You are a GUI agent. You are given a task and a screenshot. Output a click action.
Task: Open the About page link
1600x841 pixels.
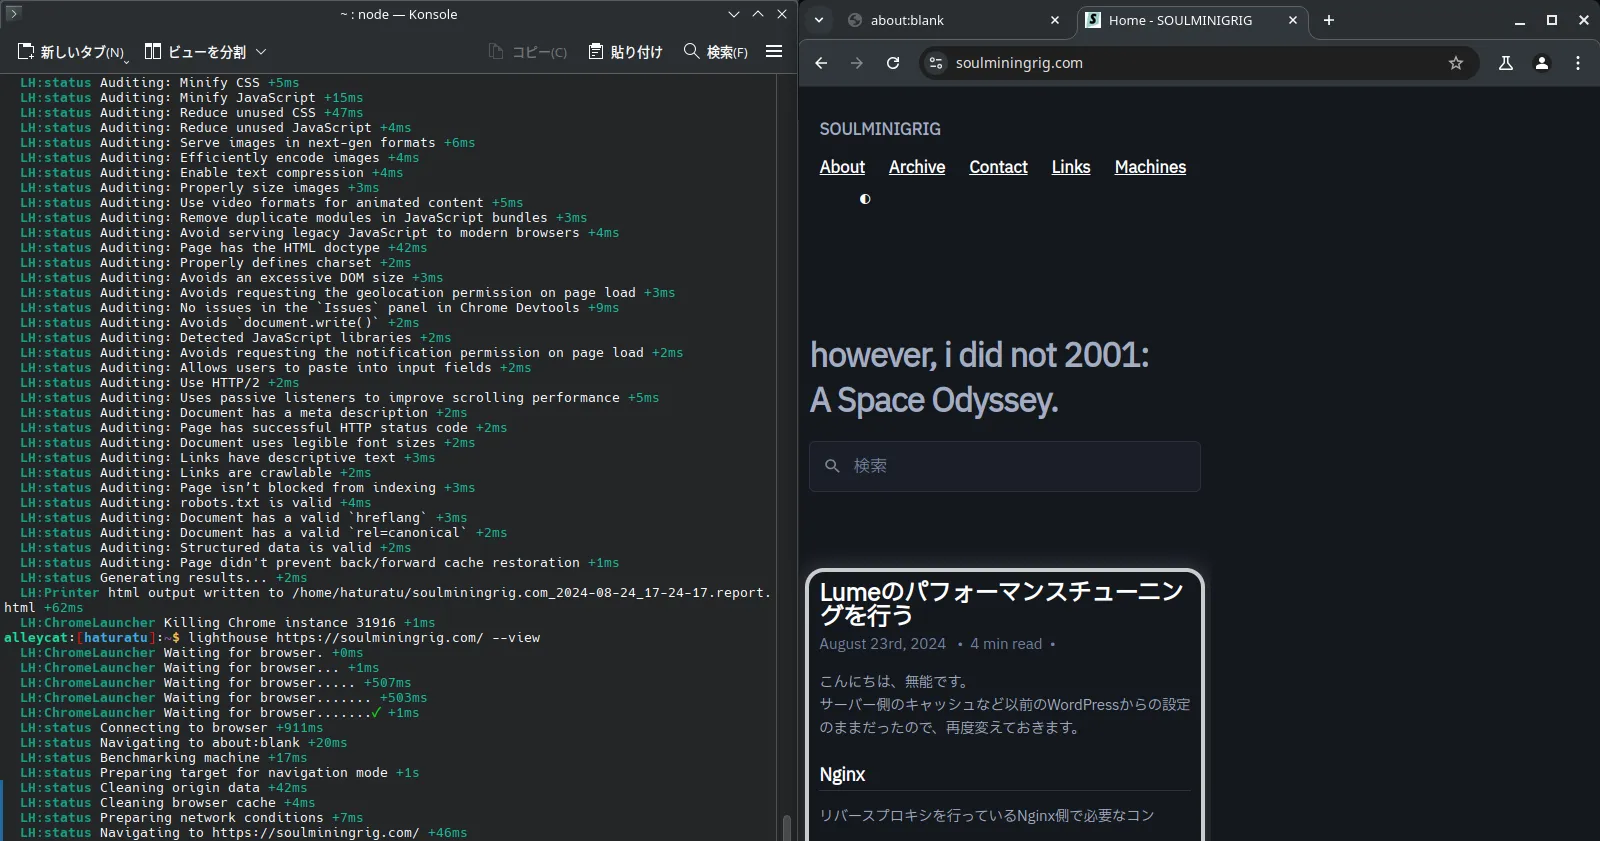coord(842,167)
